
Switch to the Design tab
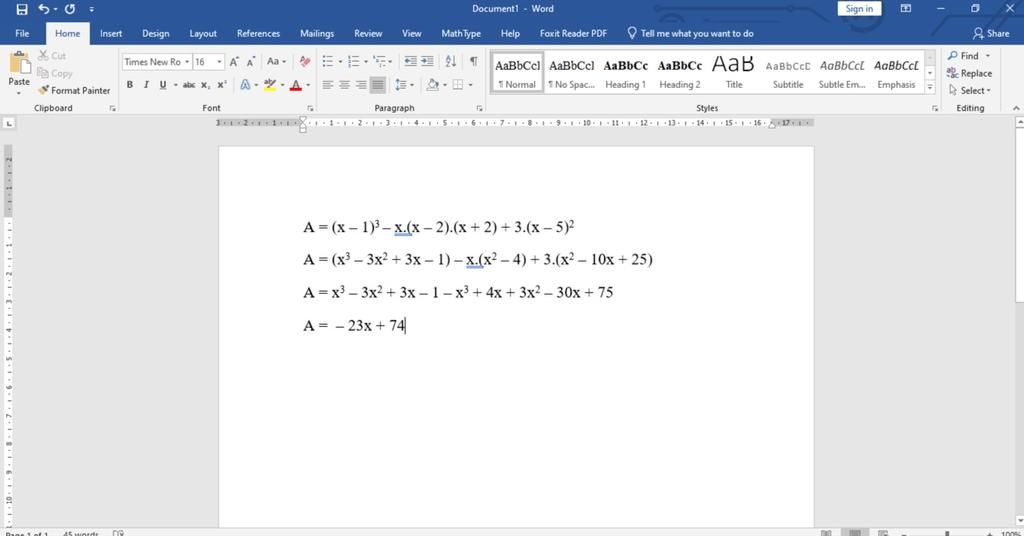pos(155,33)
